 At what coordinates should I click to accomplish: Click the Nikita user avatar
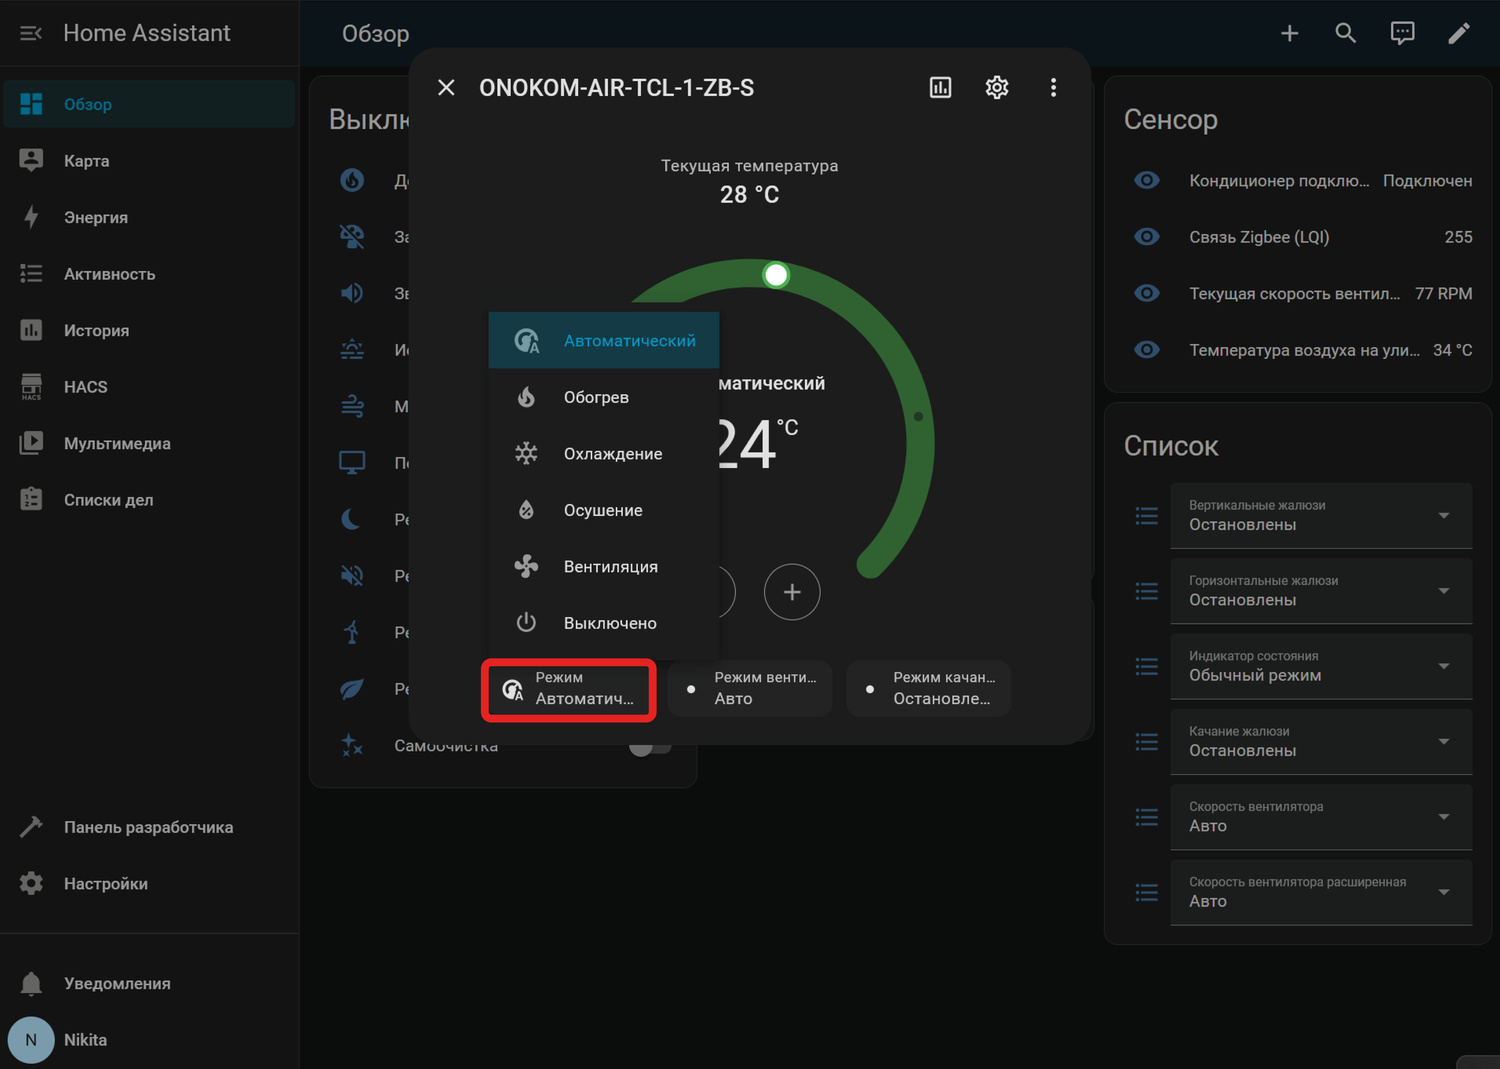click(31, 1040)
